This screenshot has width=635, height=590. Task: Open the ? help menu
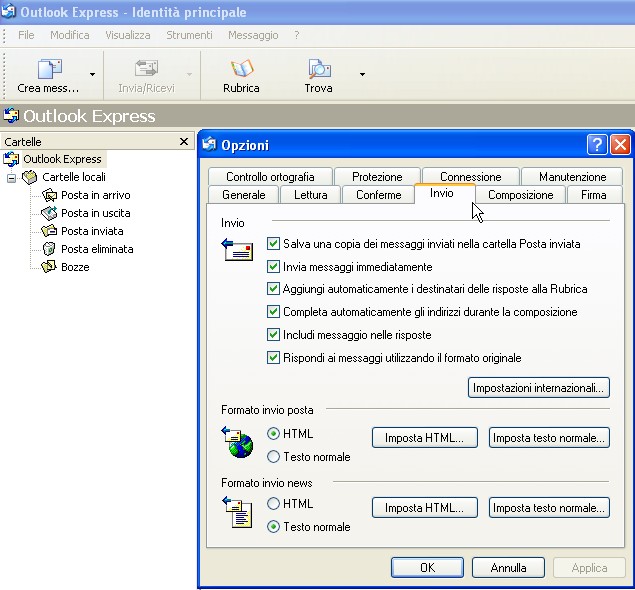(297, 35)
